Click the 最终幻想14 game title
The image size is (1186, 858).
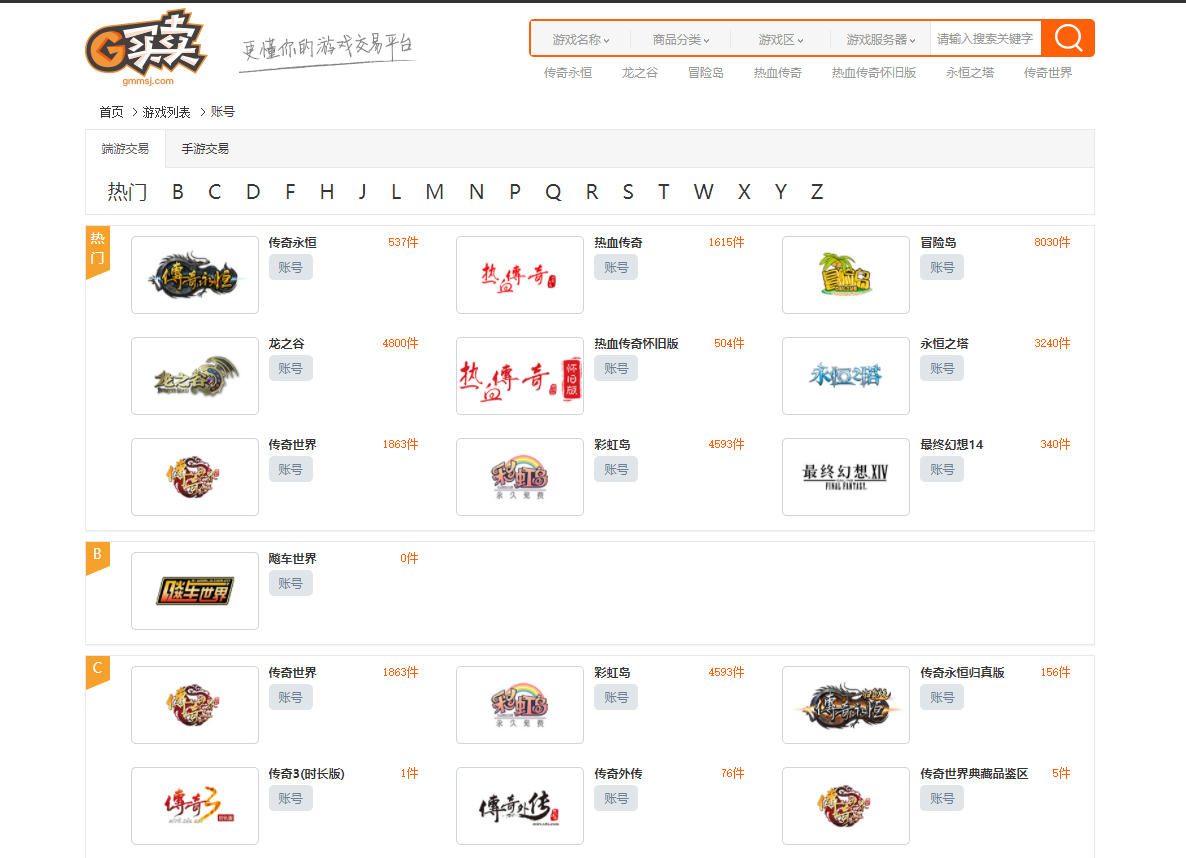[x=952, y=445]
